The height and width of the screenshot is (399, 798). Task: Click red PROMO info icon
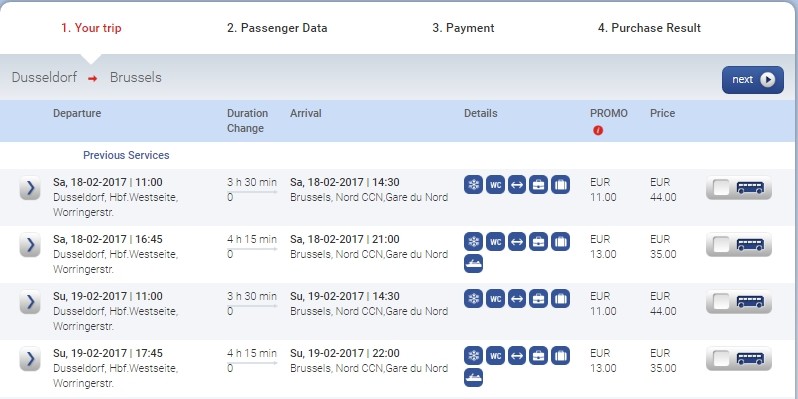coord(598,130)
